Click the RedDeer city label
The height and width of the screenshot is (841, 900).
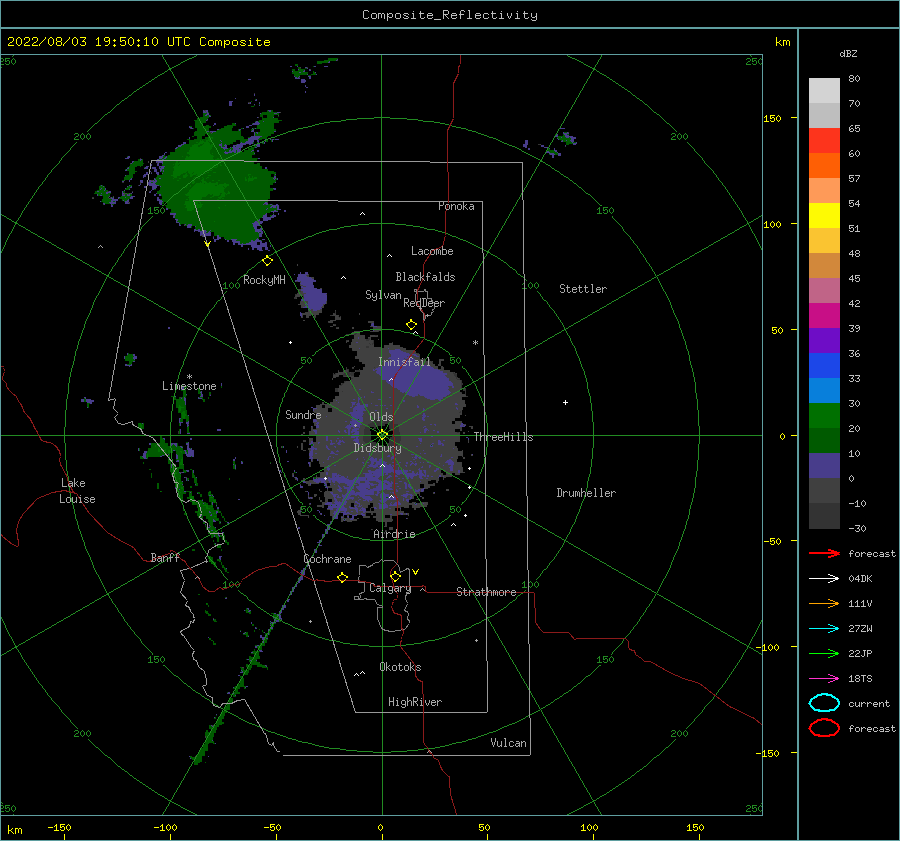[x=424, y=303]
